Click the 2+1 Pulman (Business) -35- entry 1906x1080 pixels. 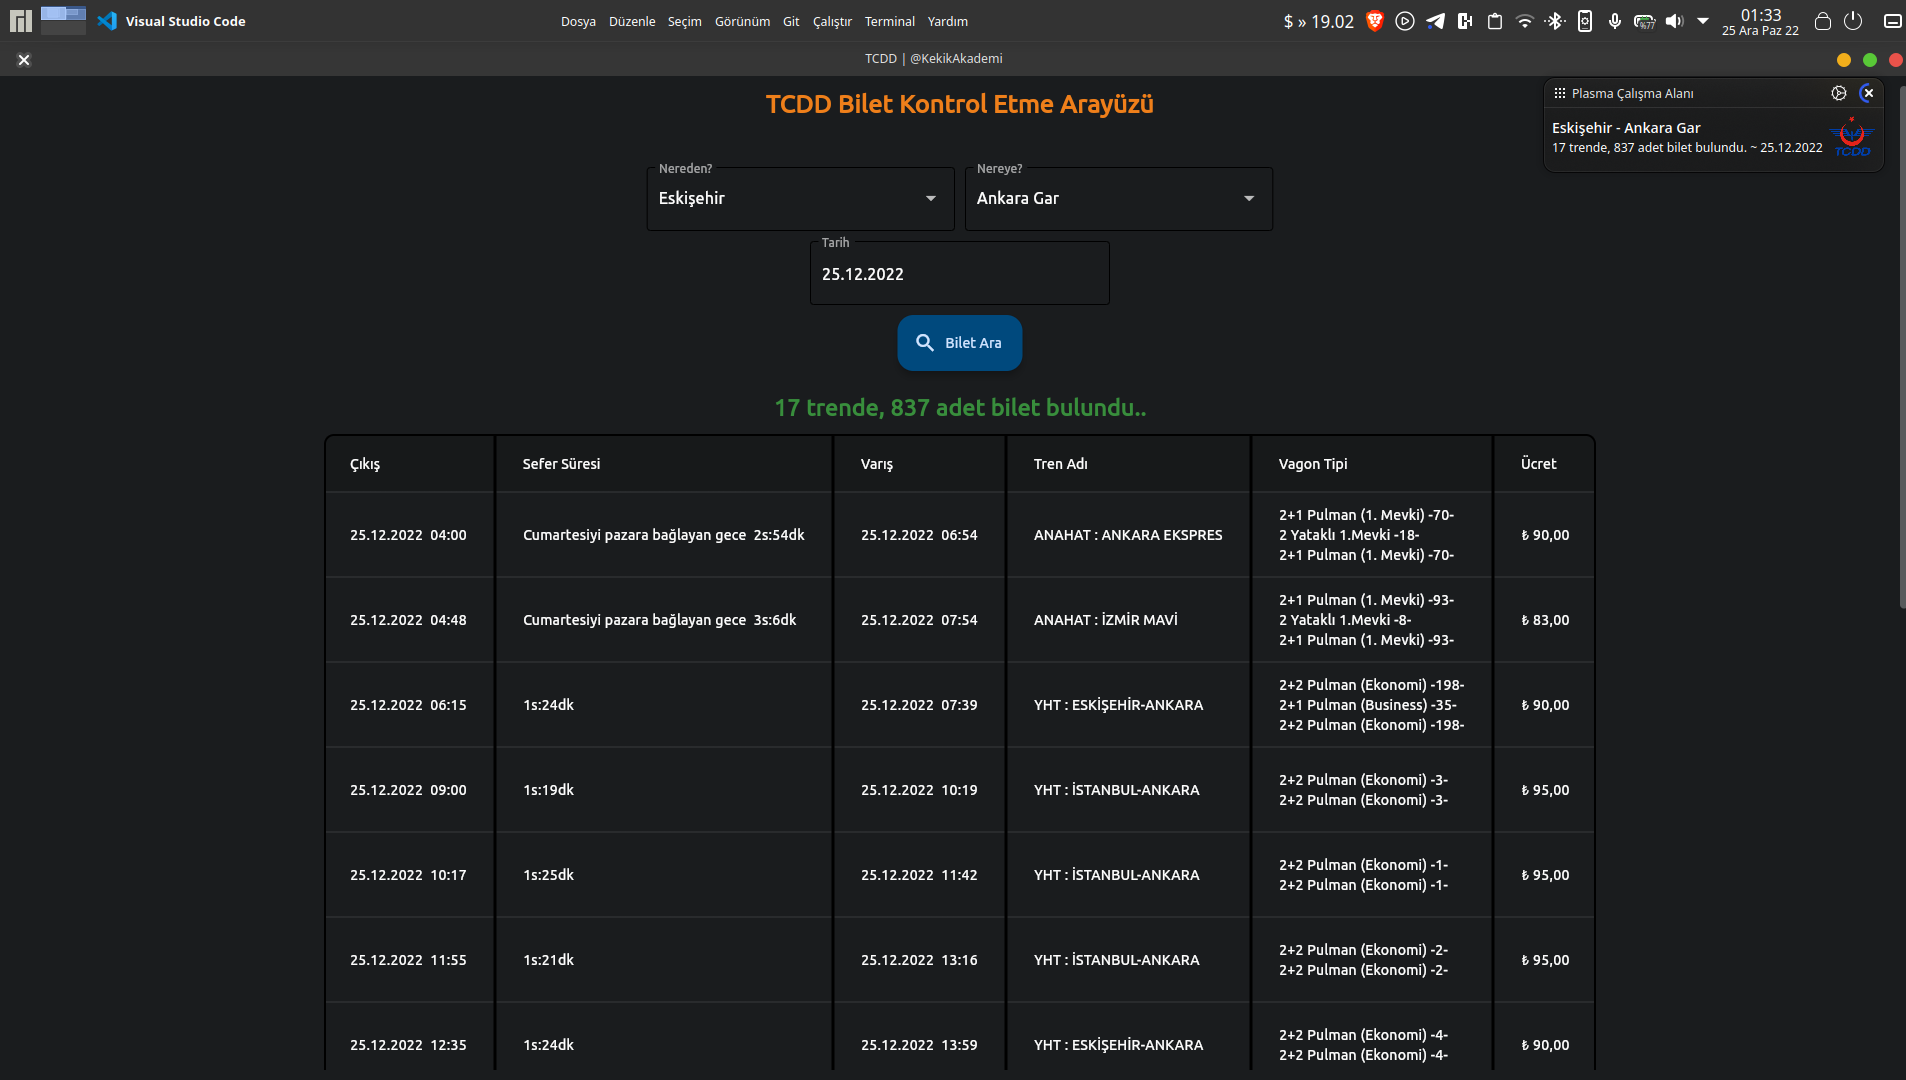(1367, 705)
